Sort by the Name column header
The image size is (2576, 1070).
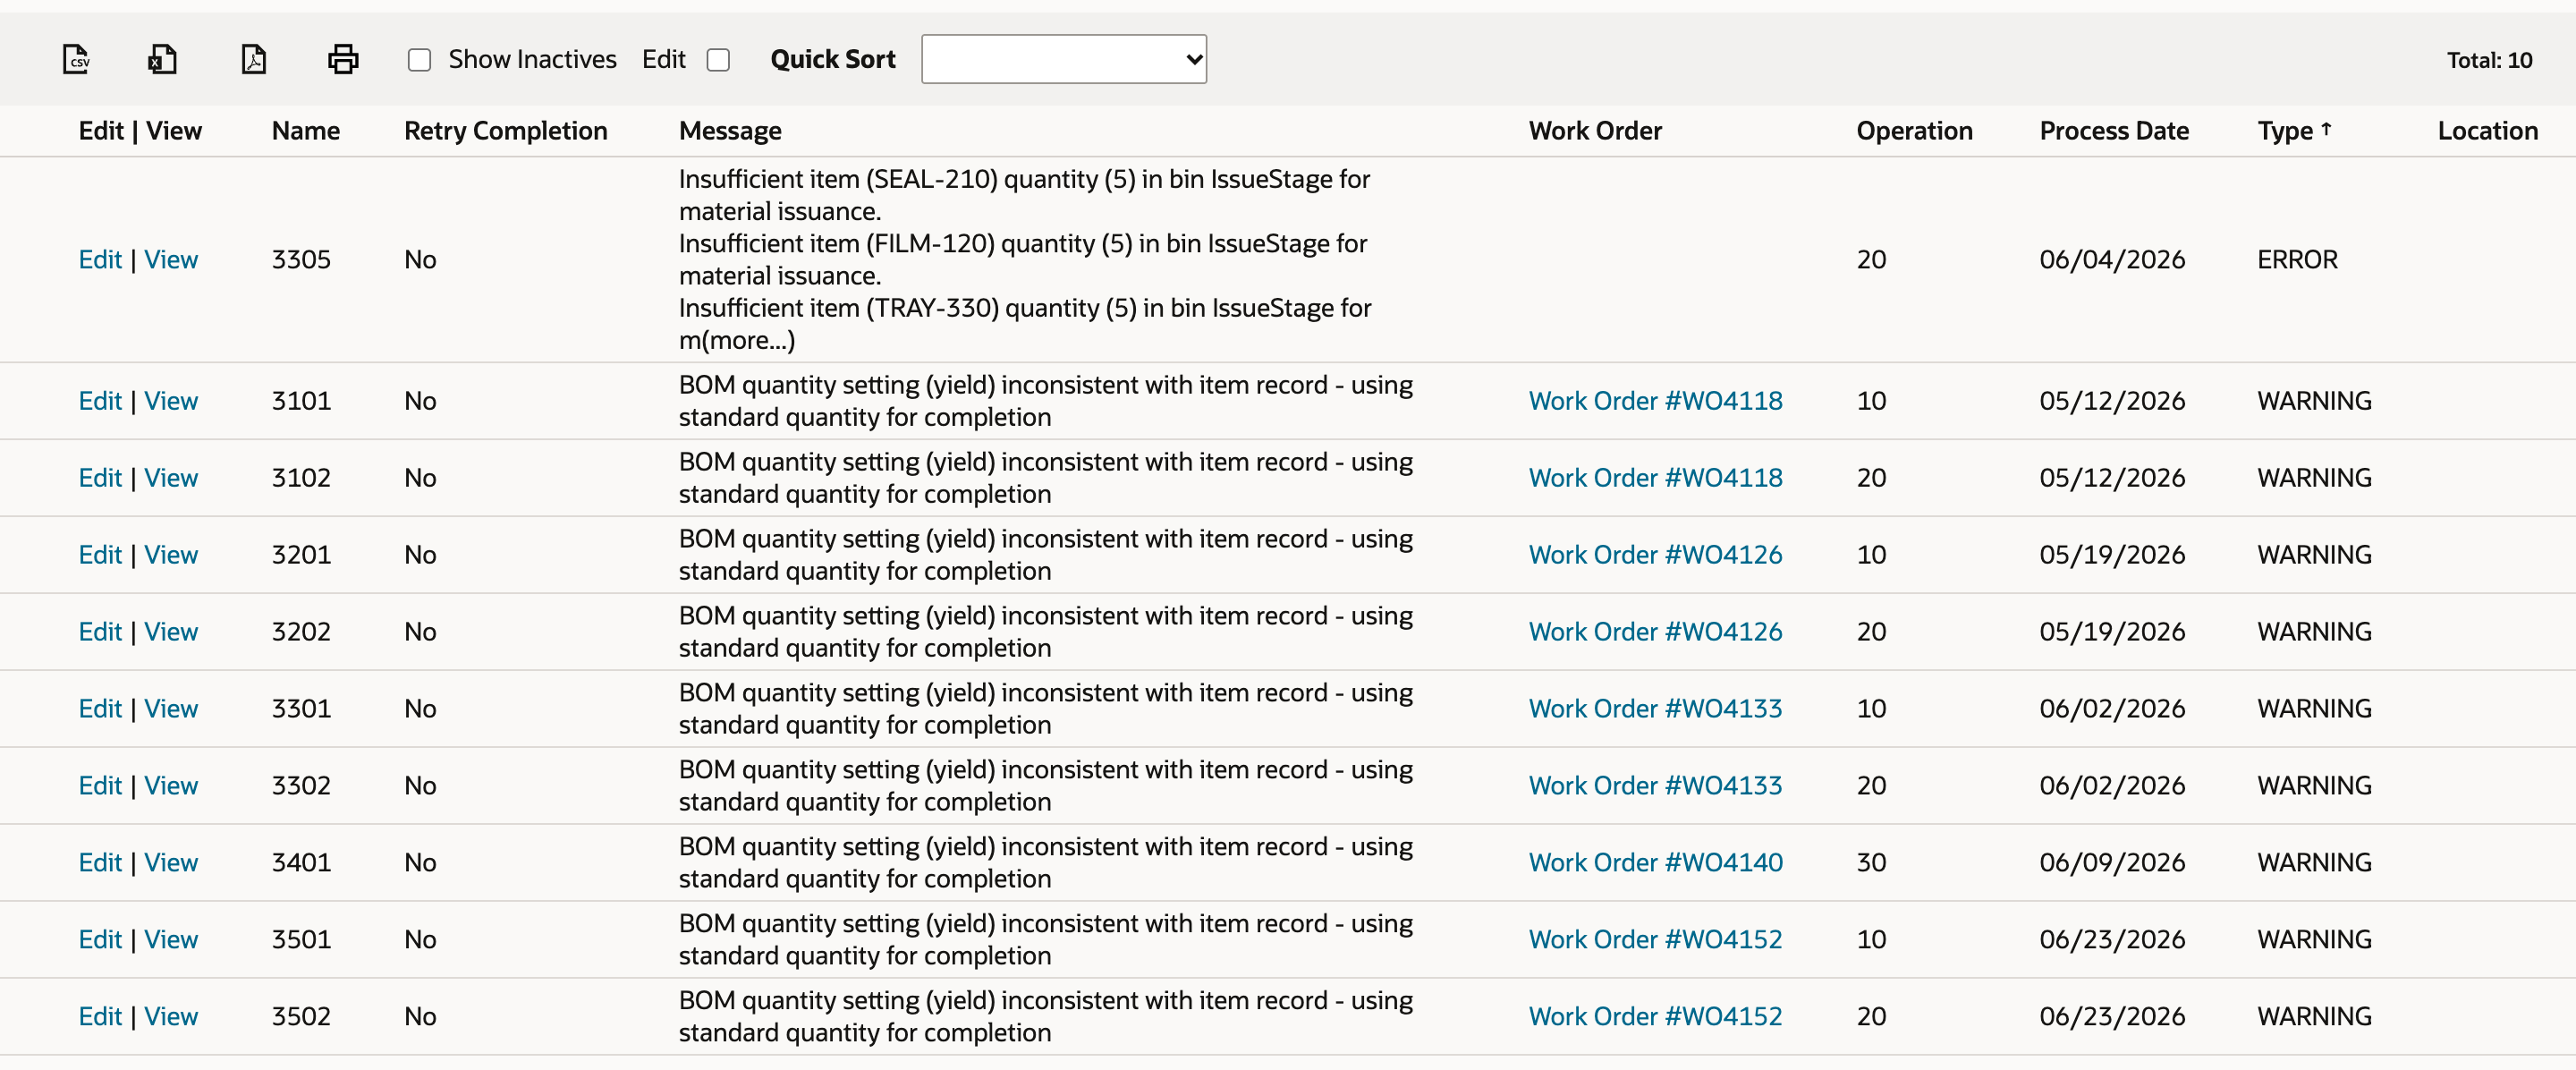pyautogui.click(x=306, y=131)
